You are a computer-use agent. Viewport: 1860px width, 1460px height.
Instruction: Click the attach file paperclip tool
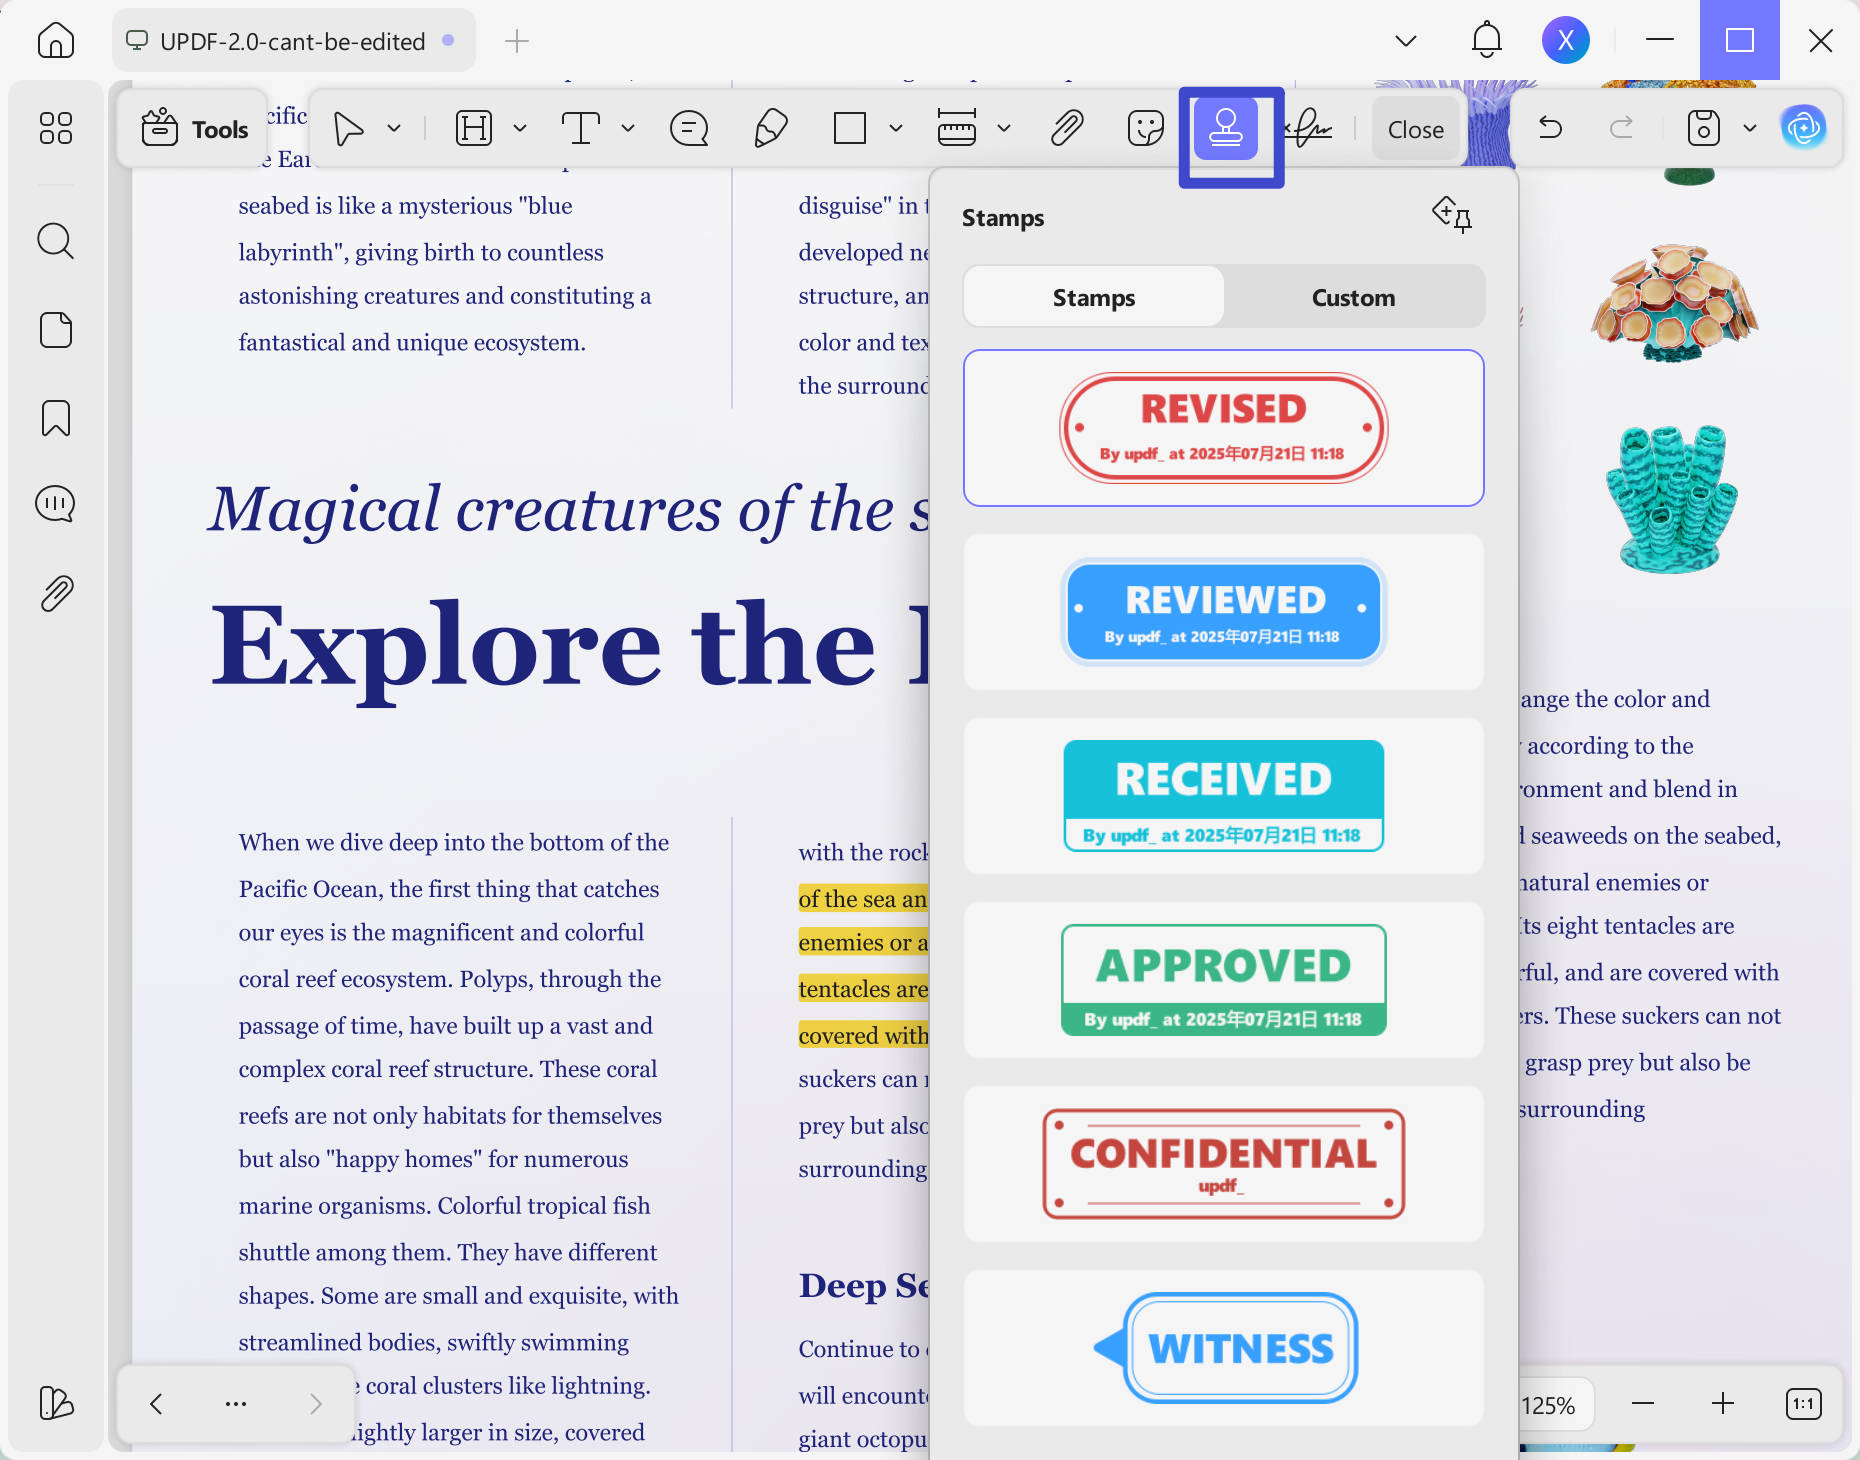click(x=1067, y=129)
